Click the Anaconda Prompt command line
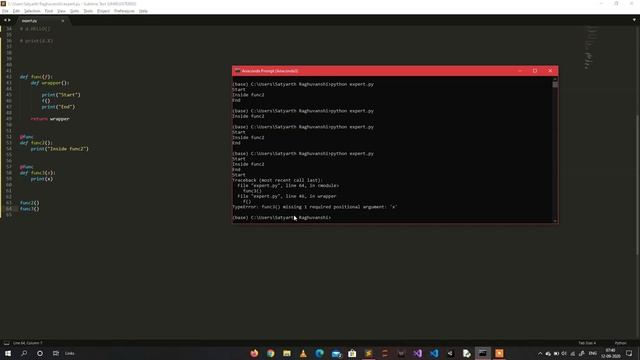 pyautogui.click(x=282, y=218)
